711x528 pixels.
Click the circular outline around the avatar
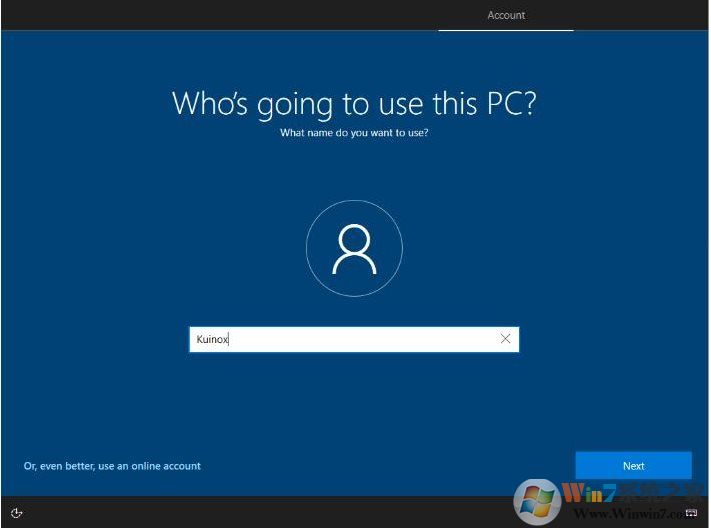pyautogui.click(x=307, y=249)
